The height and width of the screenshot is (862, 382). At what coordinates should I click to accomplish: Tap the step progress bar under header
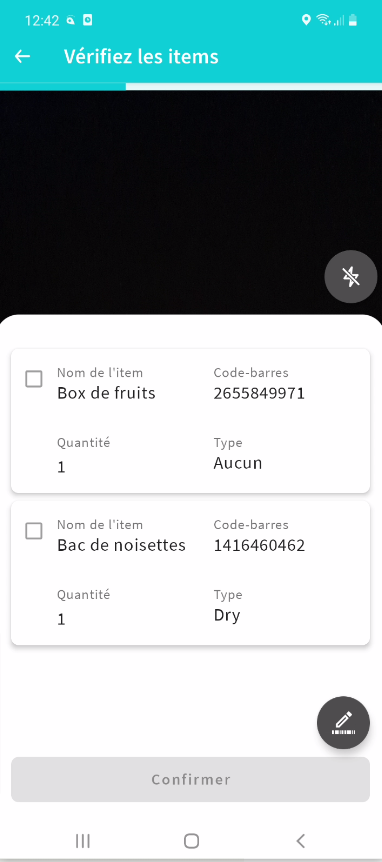(191, 86)
